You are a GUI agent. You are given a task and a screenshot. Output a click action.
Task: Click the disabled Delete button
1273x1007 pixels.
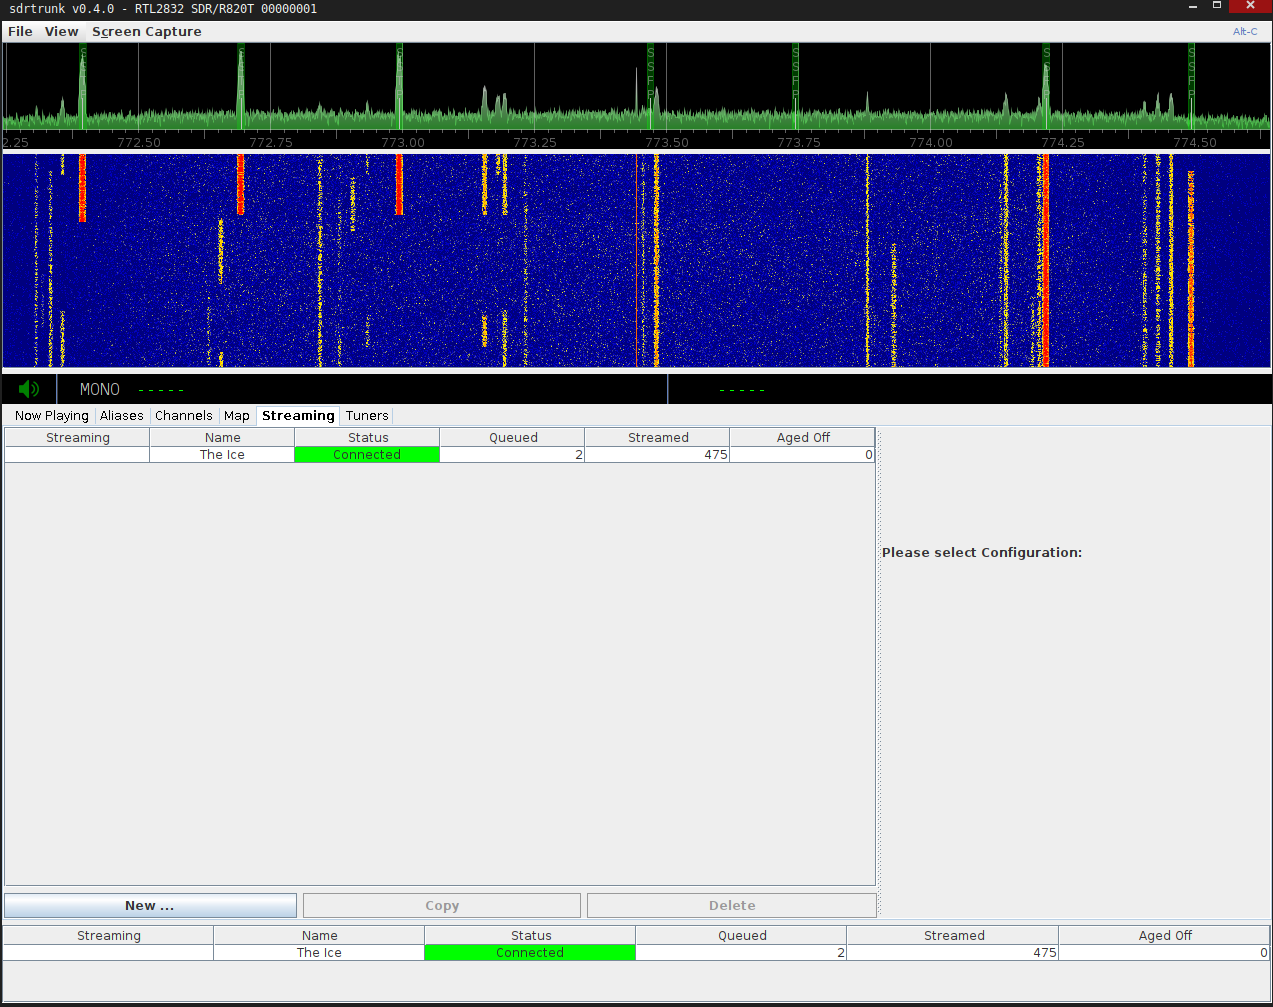732,905
